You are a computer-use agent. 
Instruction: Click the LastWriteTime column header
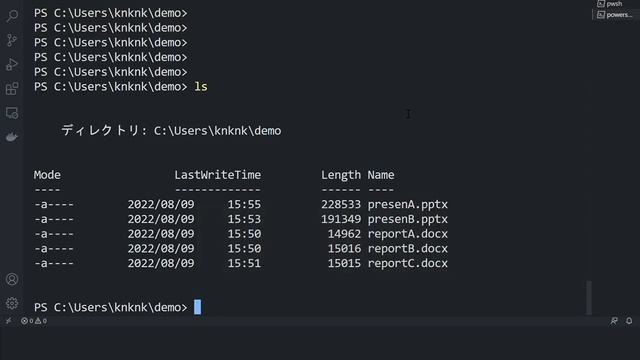point(218,175)
